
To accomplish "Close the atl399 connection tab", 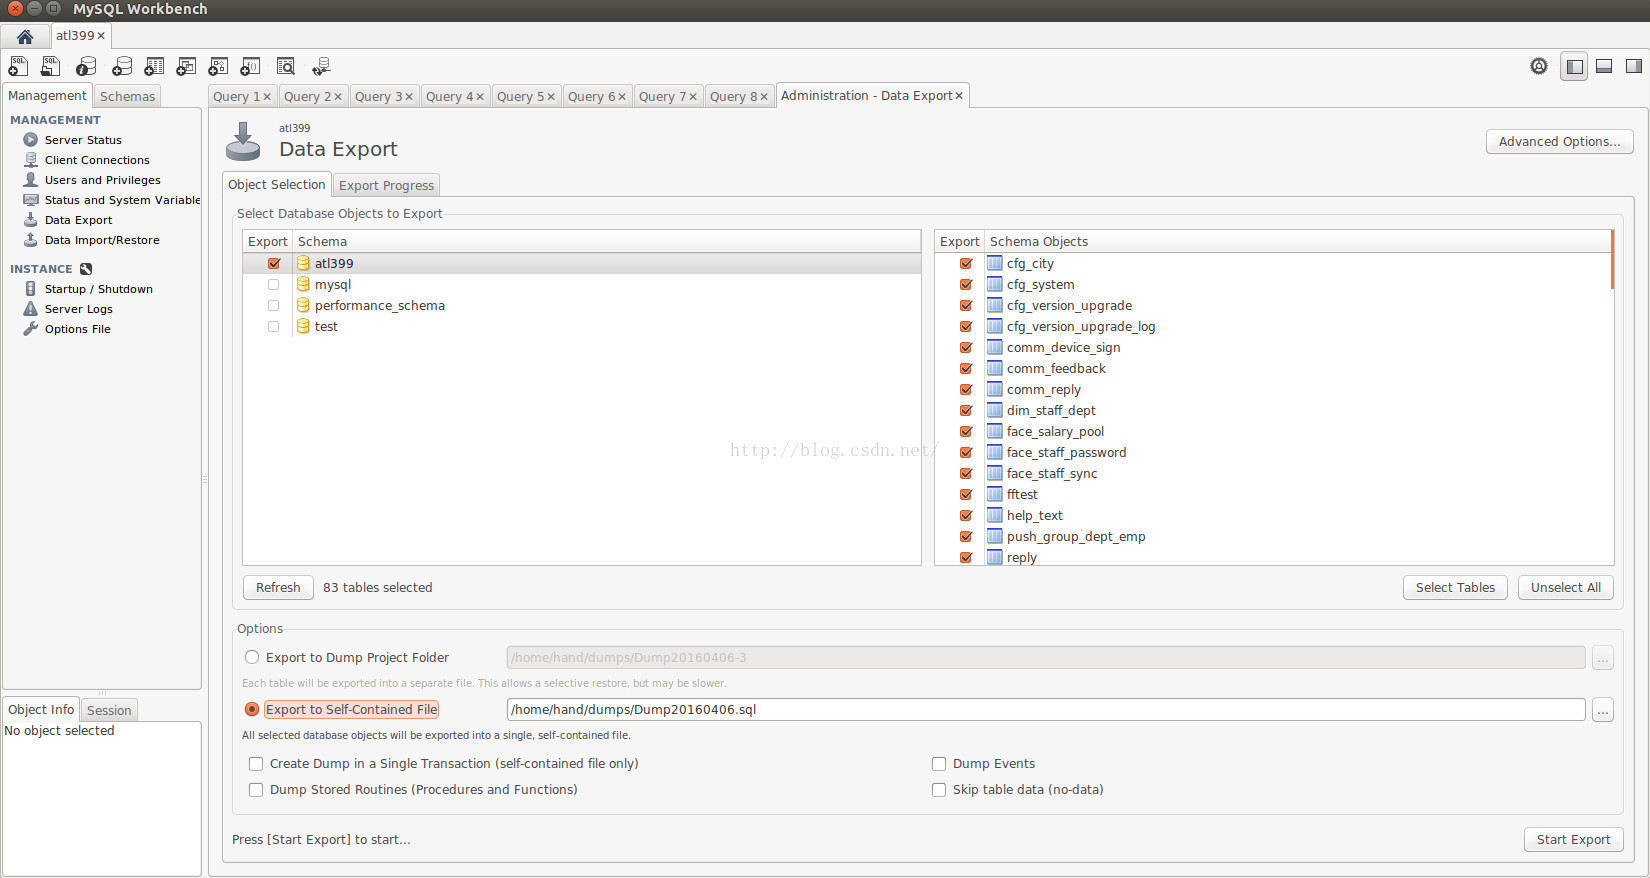I will [101, 36].
